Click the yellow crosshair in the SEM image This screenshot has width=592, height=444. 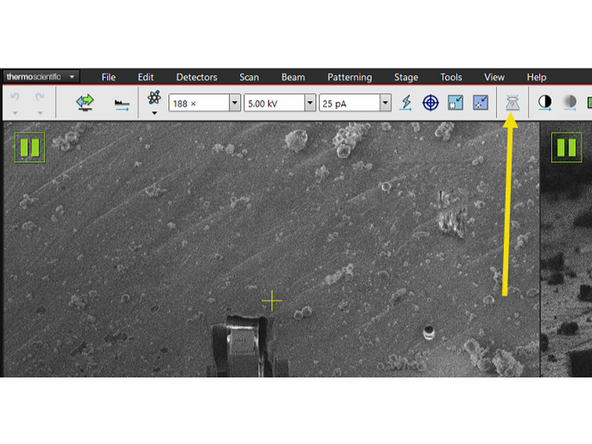(x=271, y=301)
